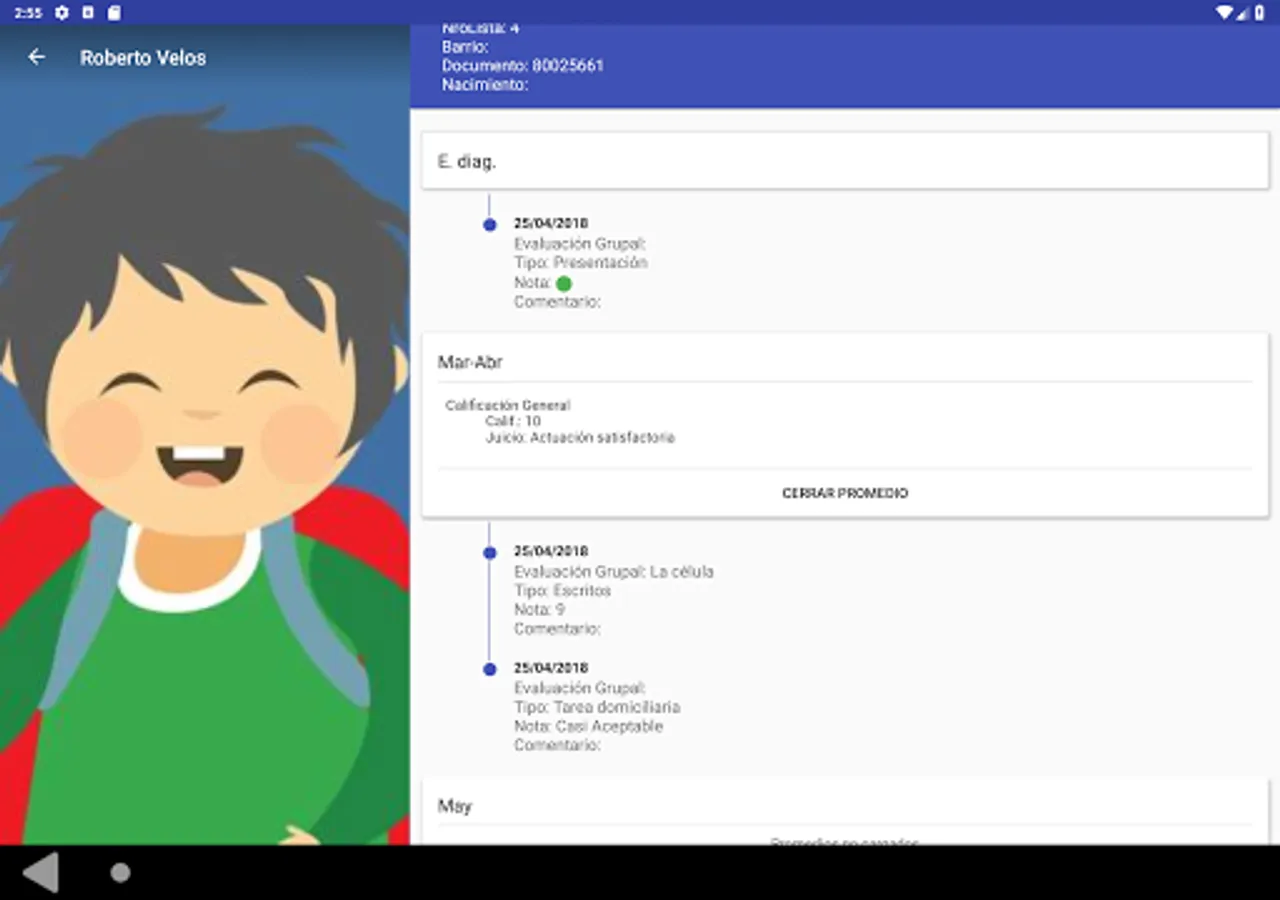Image resolution: width=1280 pixels, height=900 pixels.
Task: Tap the SD card status bar icon
Action: click(114, 12)
